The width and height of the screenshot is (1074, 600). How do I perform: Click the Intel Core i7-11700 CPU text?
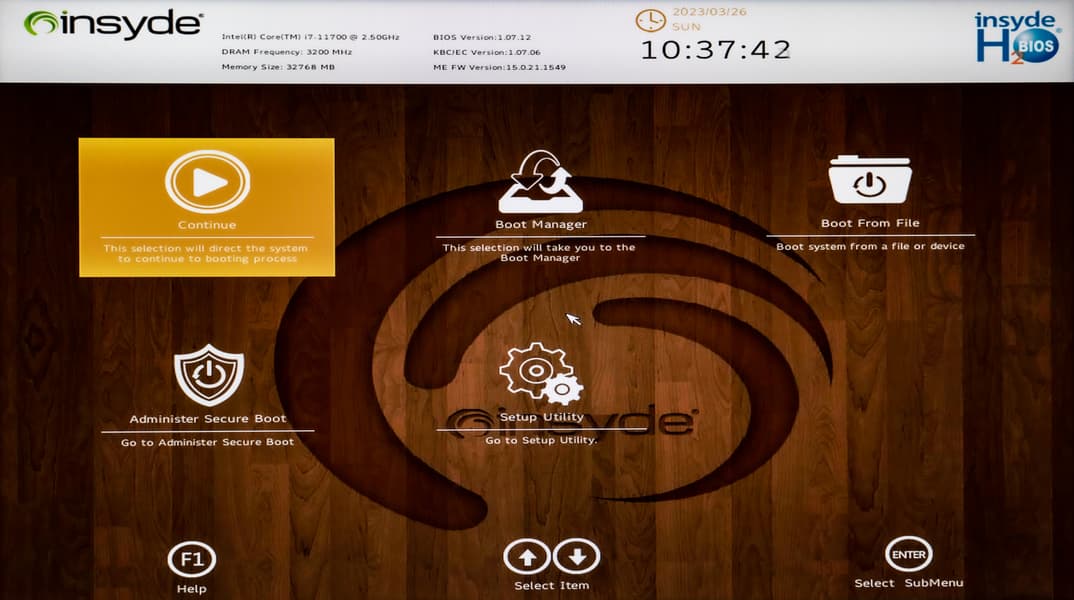(310, 37)
